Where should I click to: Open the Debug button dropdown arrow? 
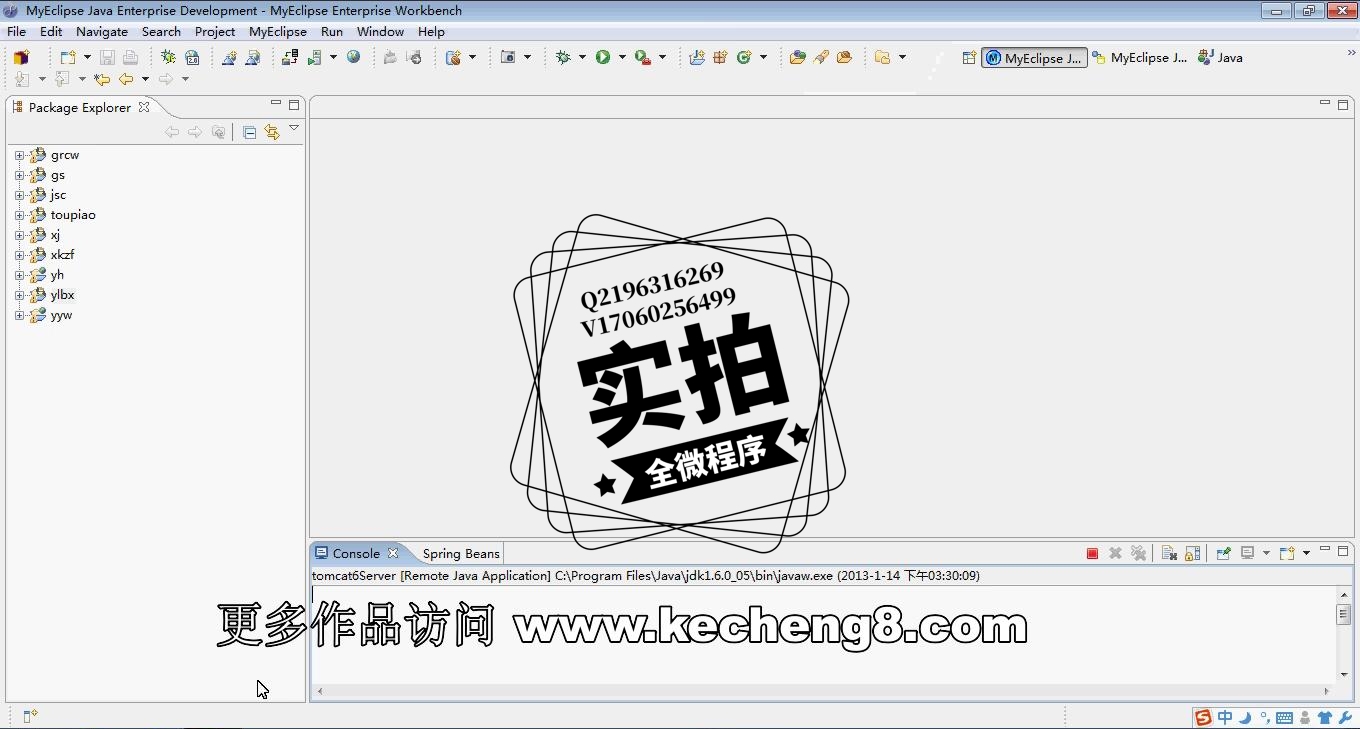point(582,58)
